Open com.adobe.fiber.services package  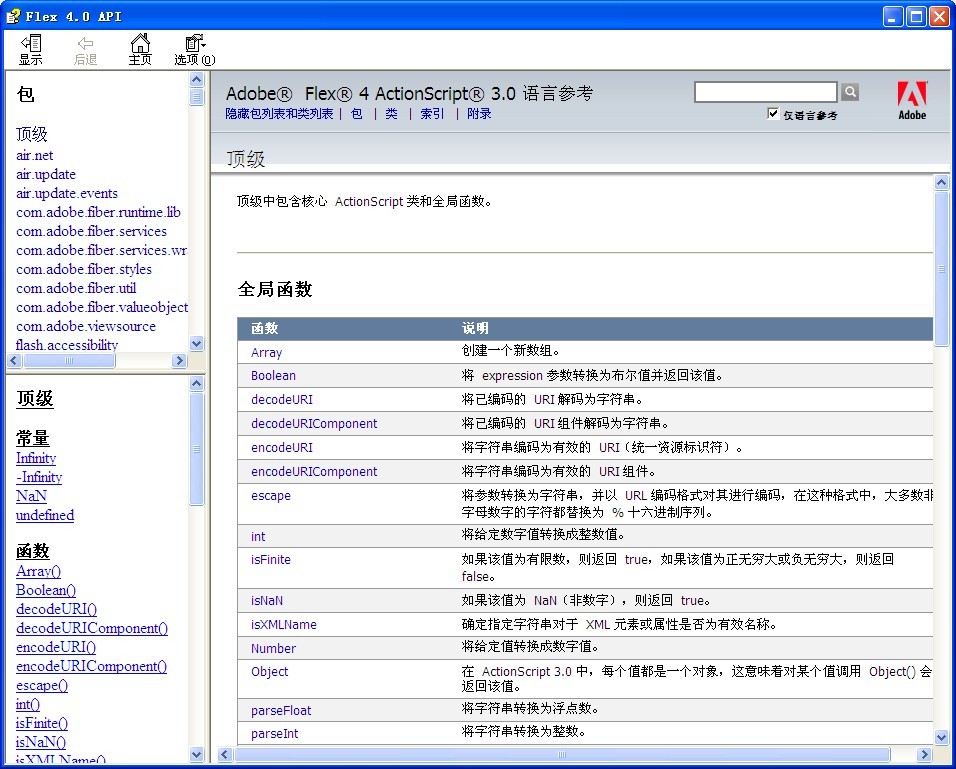click(x=91, y=231)
